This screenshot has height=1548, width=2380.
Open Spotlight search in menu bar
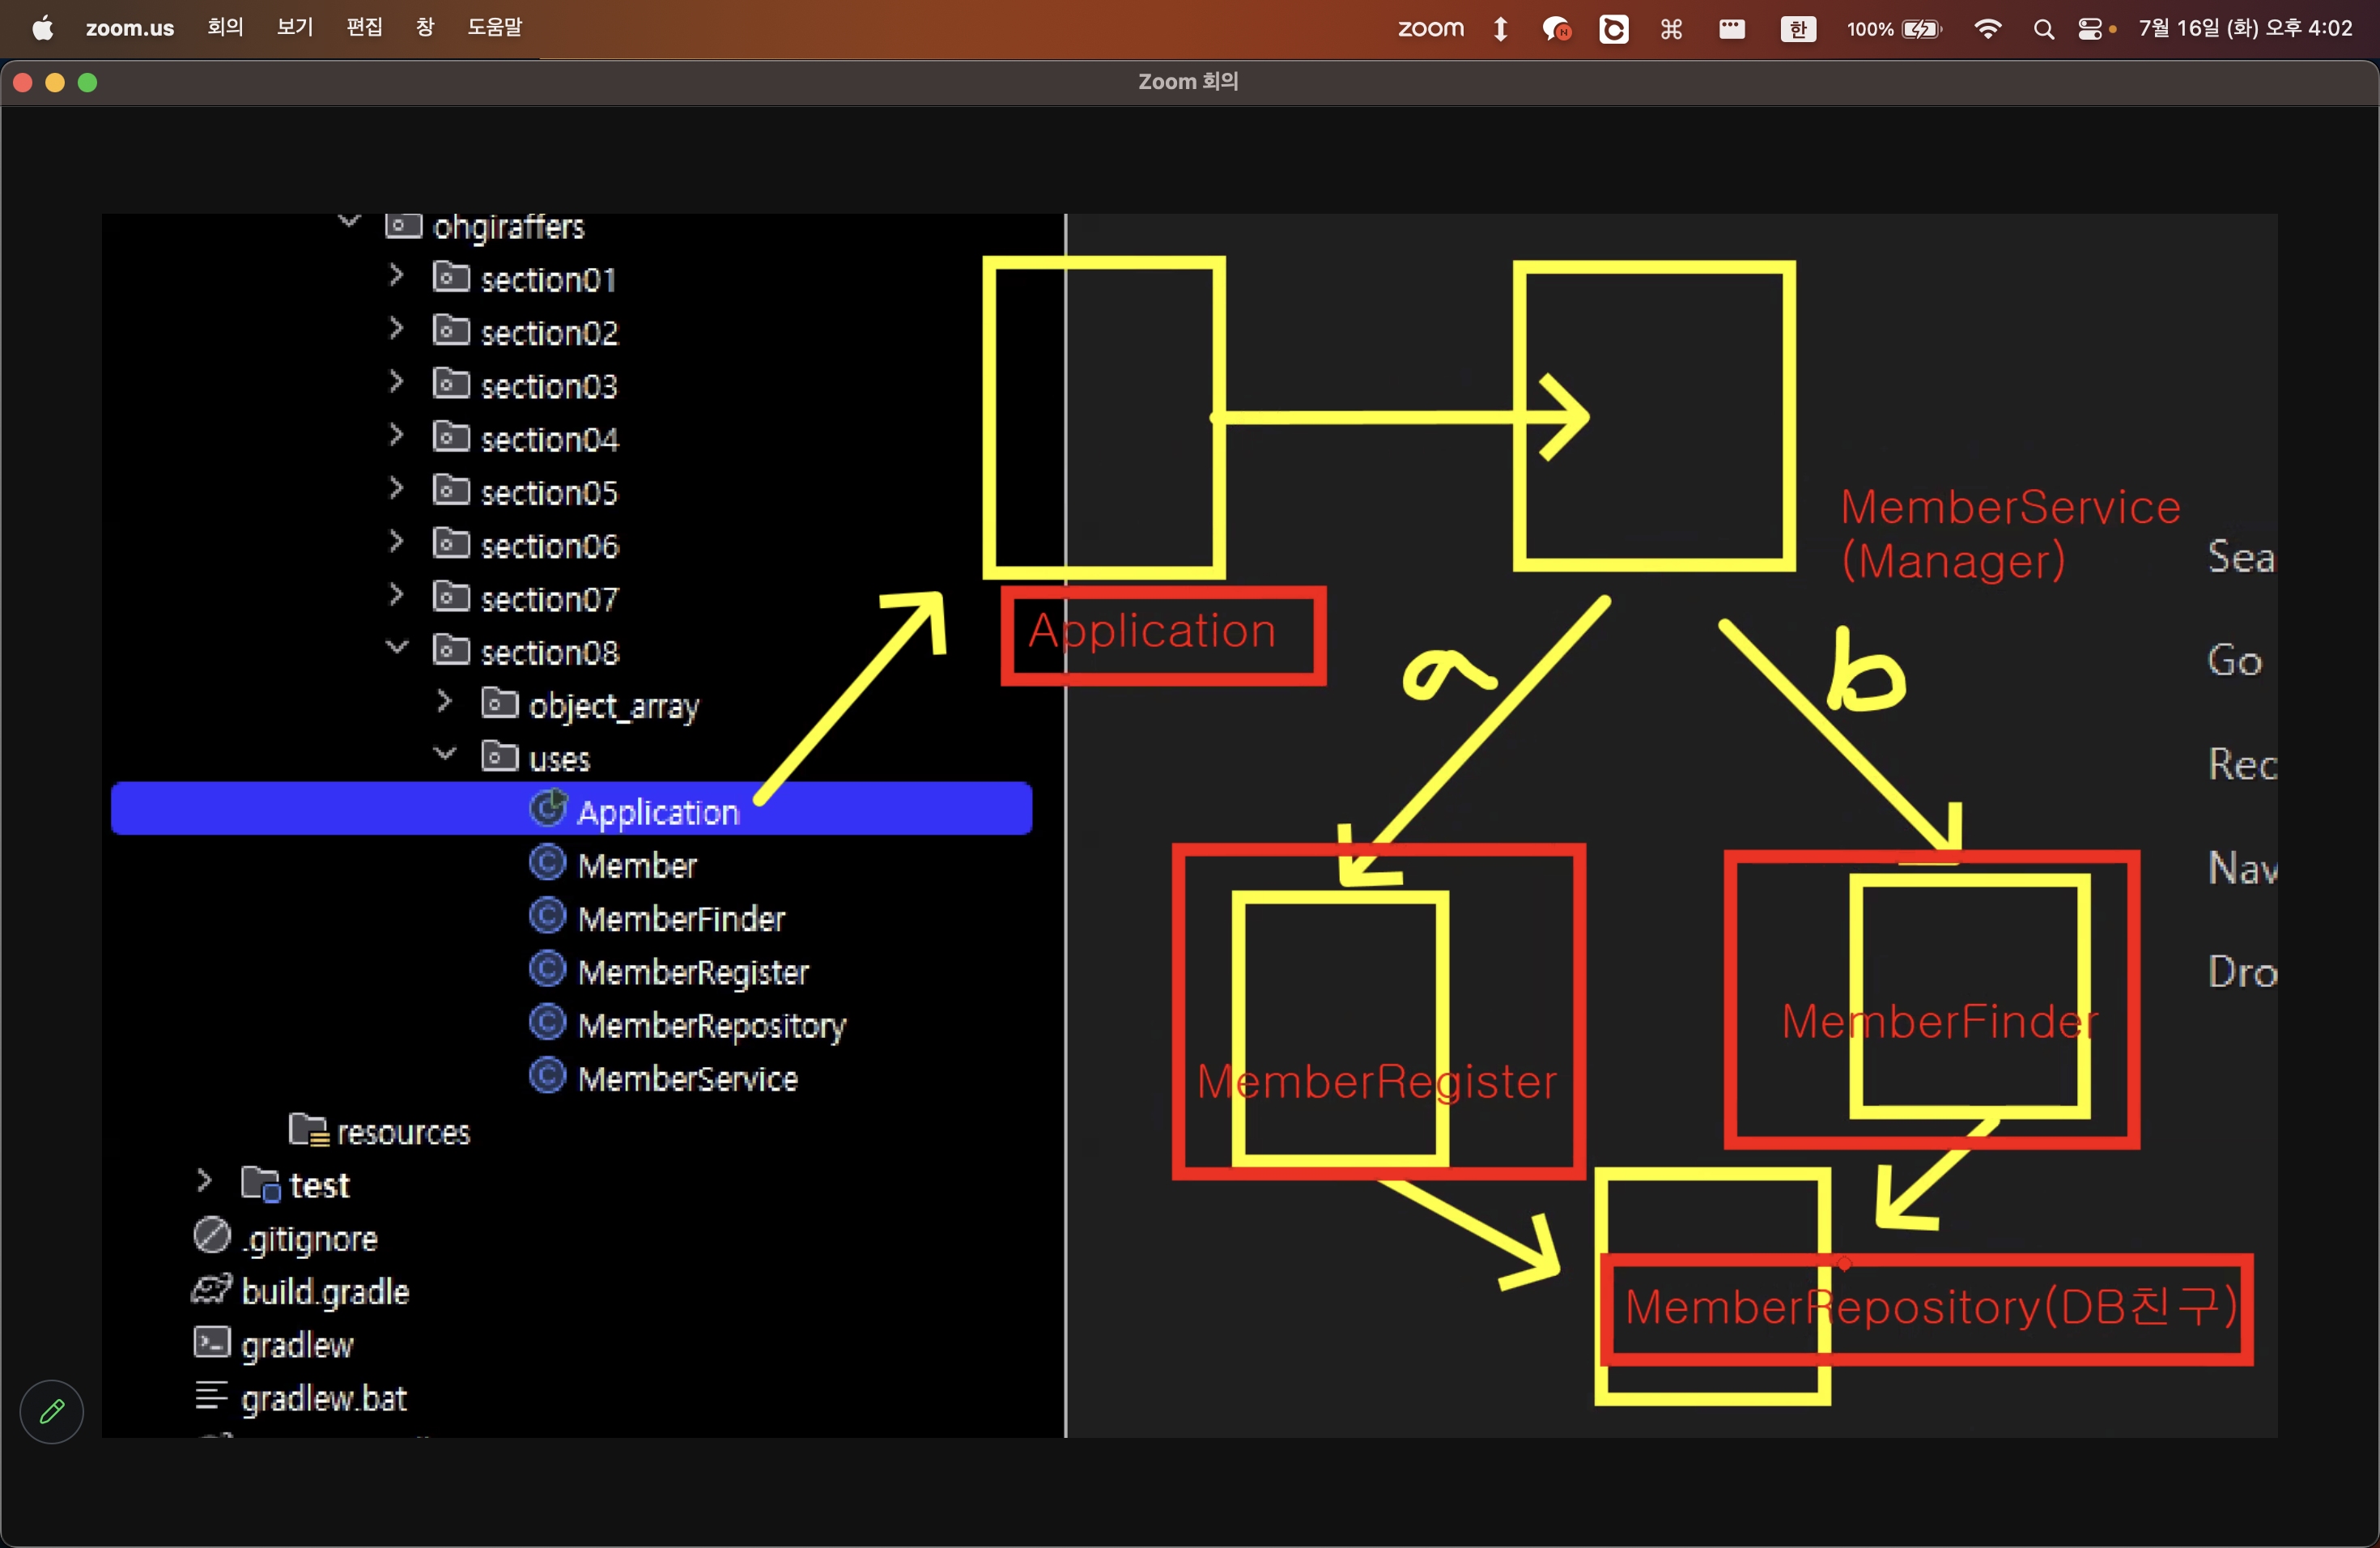pyautogui.click(x=2043, y=29)
